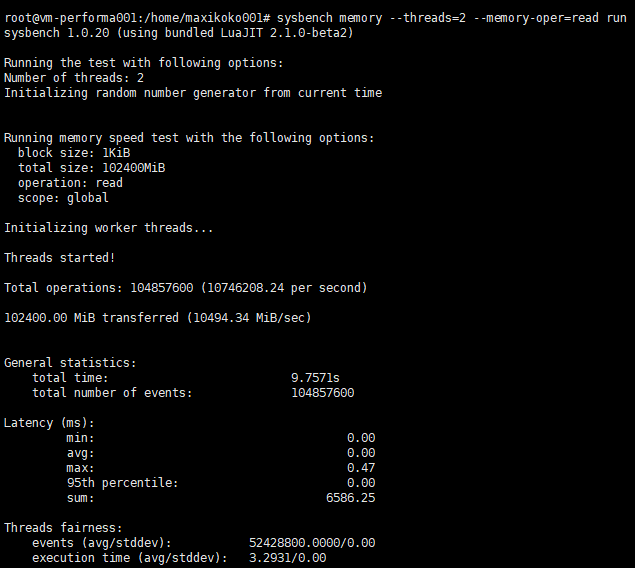Screen dimensions: 635x568
Task: Click the 'total size: 102400MiB' text
Action: 92,168
